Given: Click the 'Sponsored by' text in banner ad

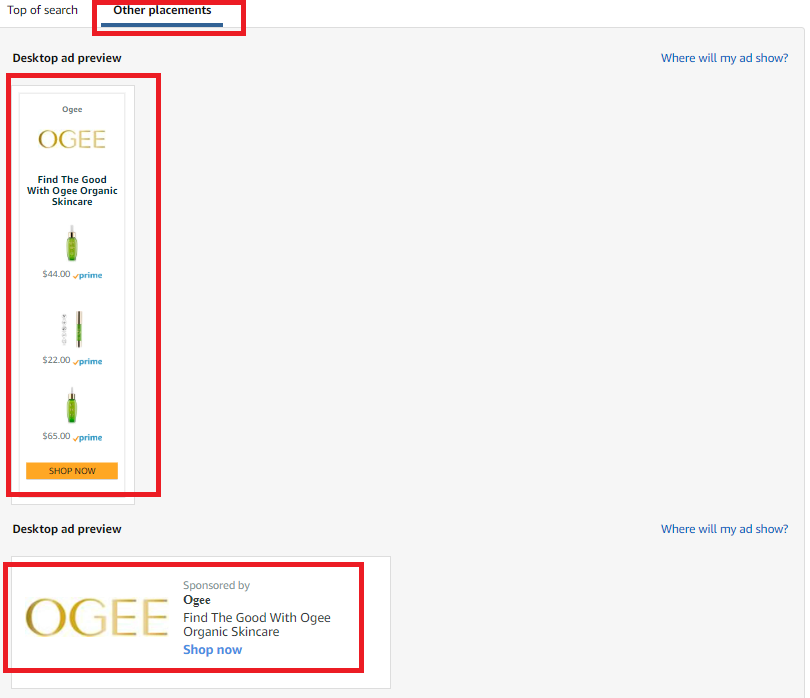Looking at the screenshot, I should pos(216,585).
